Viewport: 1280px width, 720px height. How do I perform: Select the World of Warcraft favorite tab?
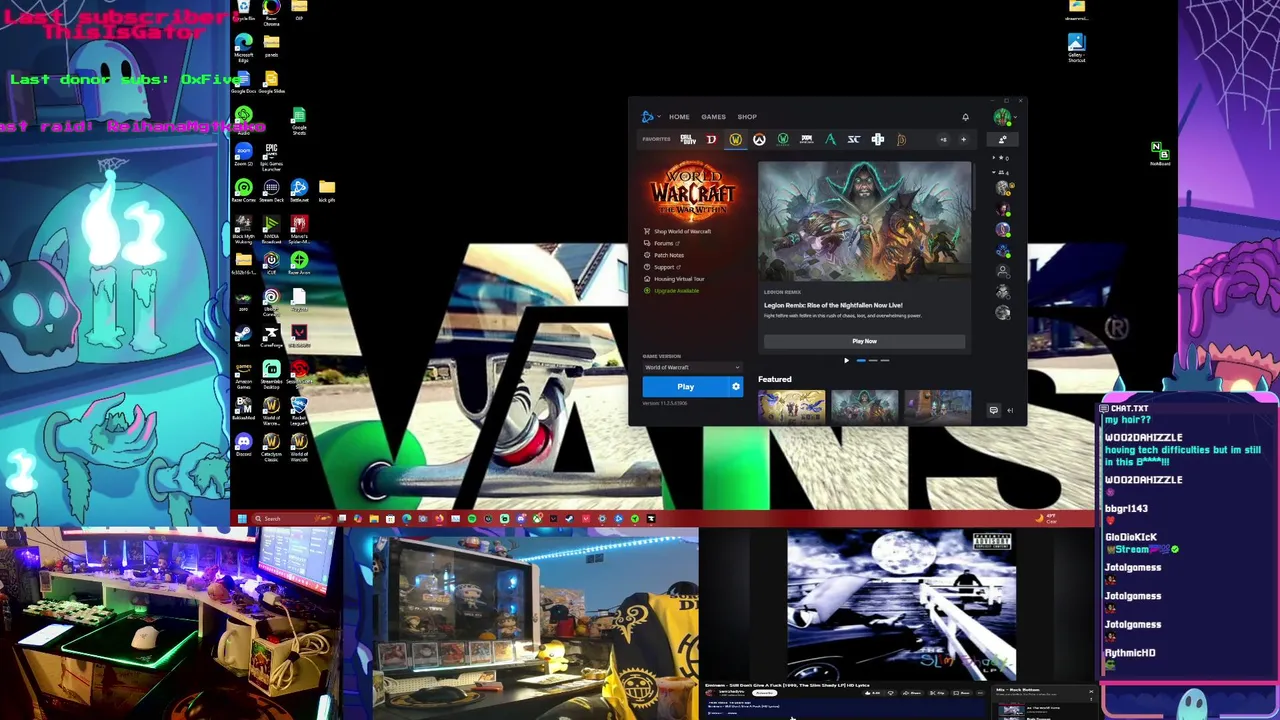pyautogui.click(x=736, y=139)
